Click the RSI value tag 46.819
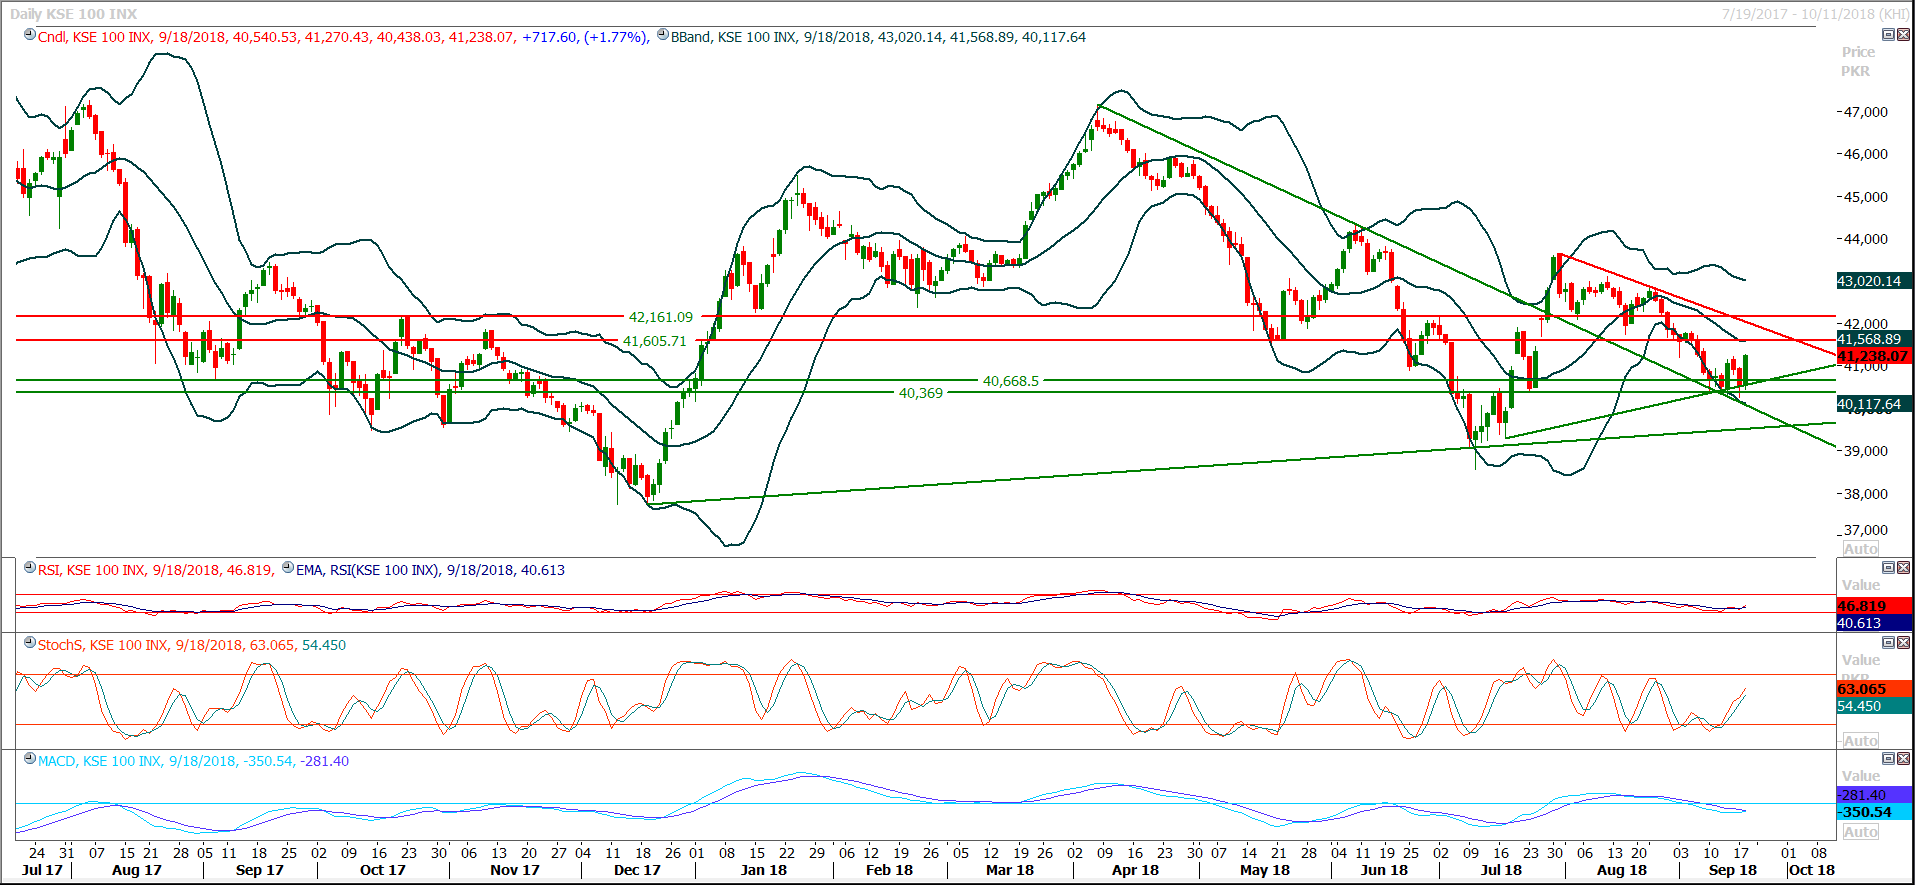Image resolution: width=1915 pixels, height=885 pixels. 1875,606
